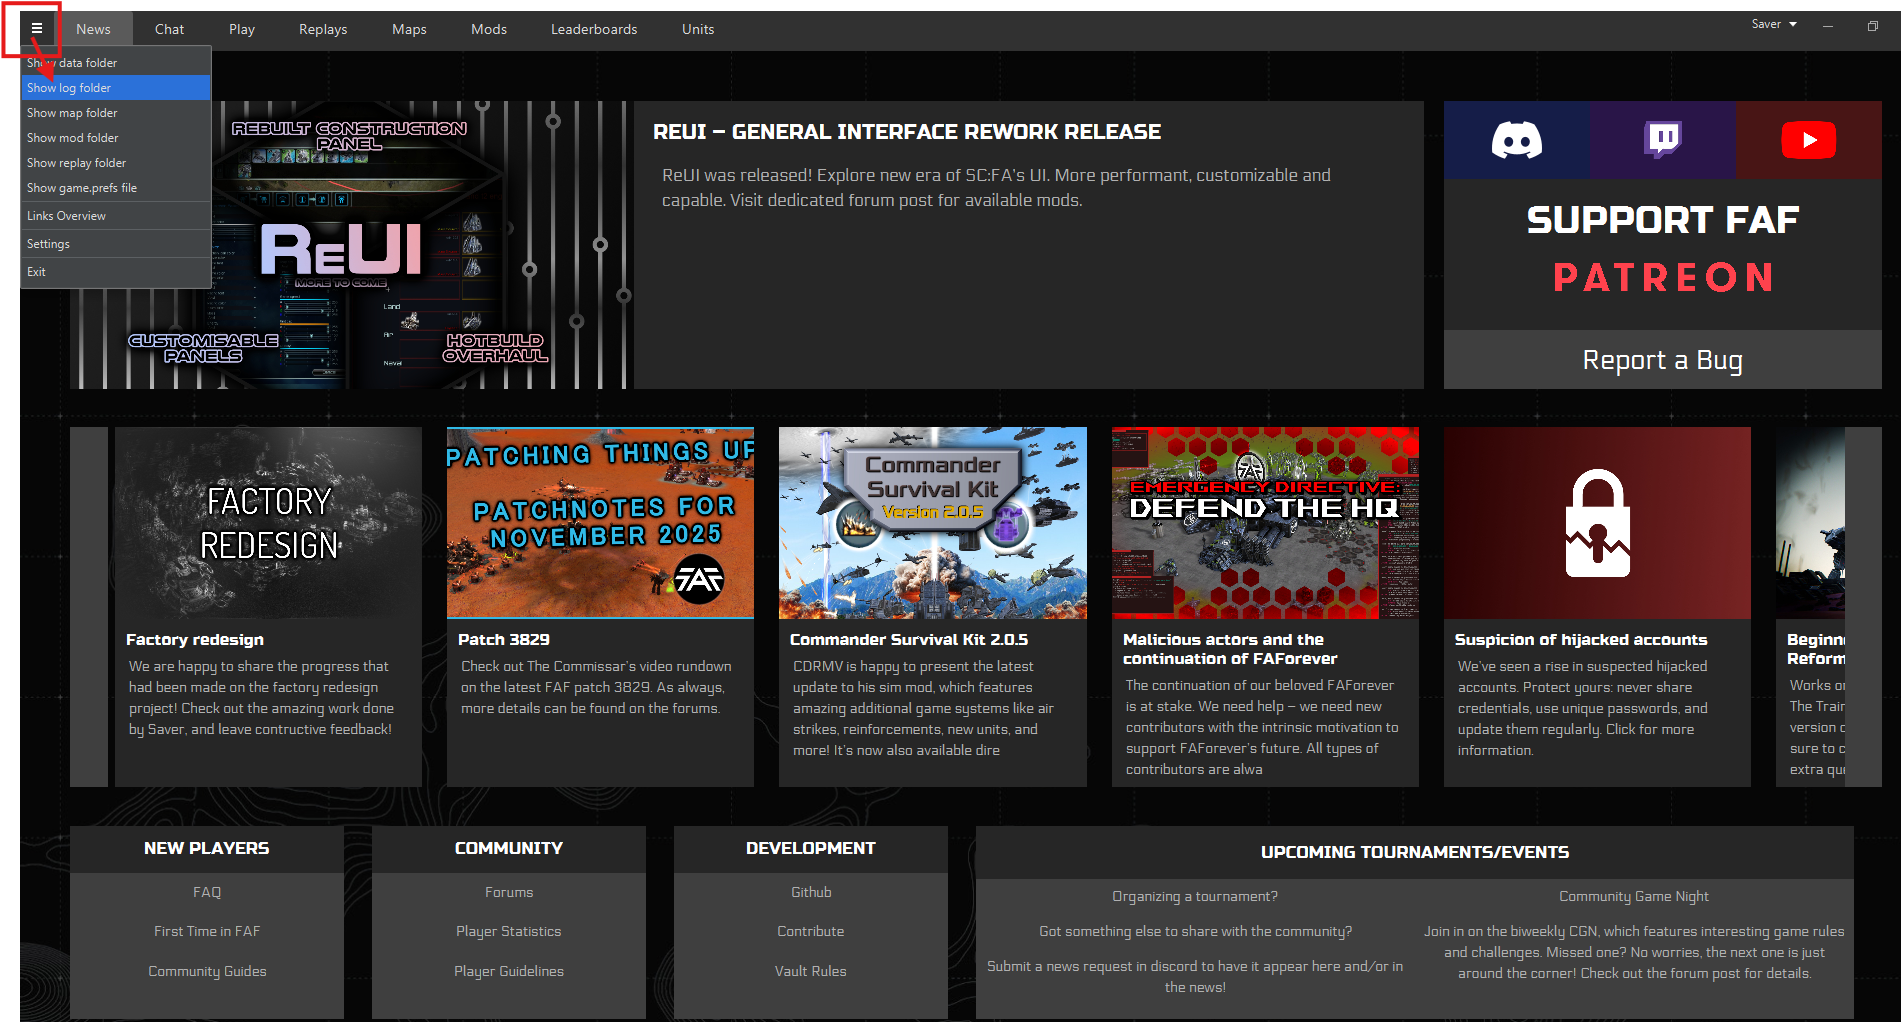Screen dimensions: 1901x1022
Task: Open First Time in FAF link
Action: [x=207, y=931]
